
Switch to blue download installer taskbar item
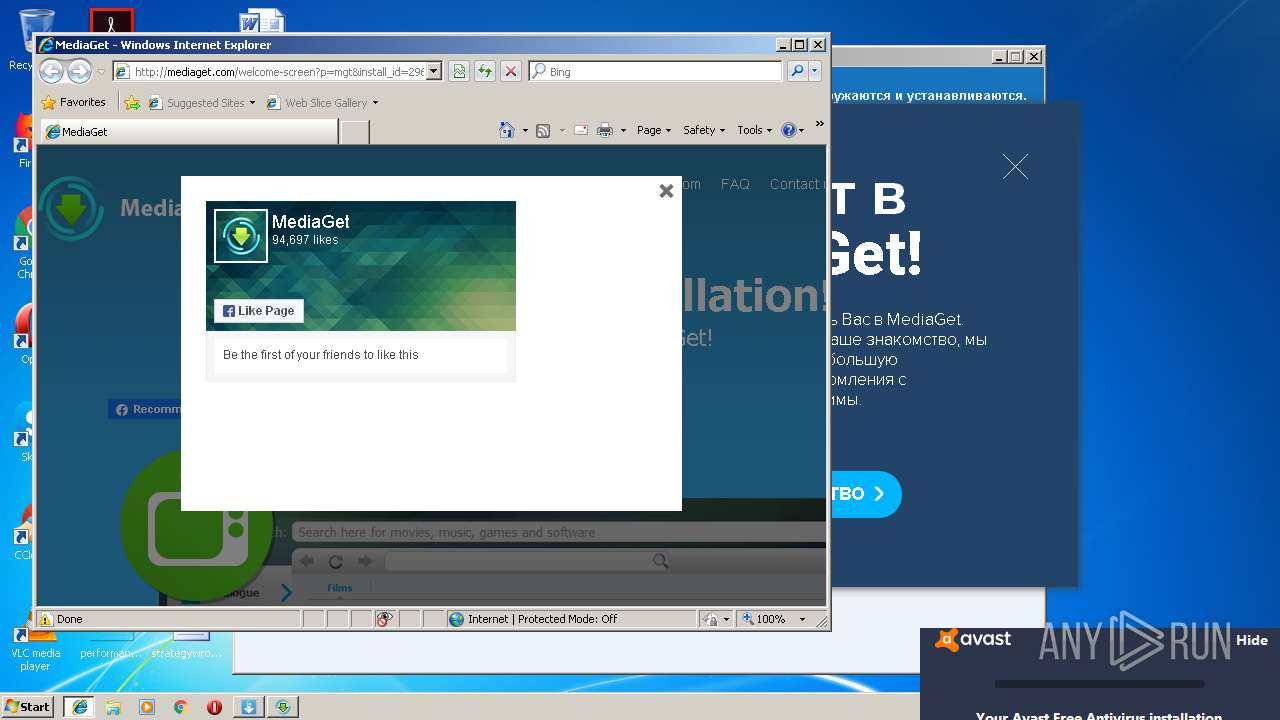pyautogui.click(x=249, y=707)
